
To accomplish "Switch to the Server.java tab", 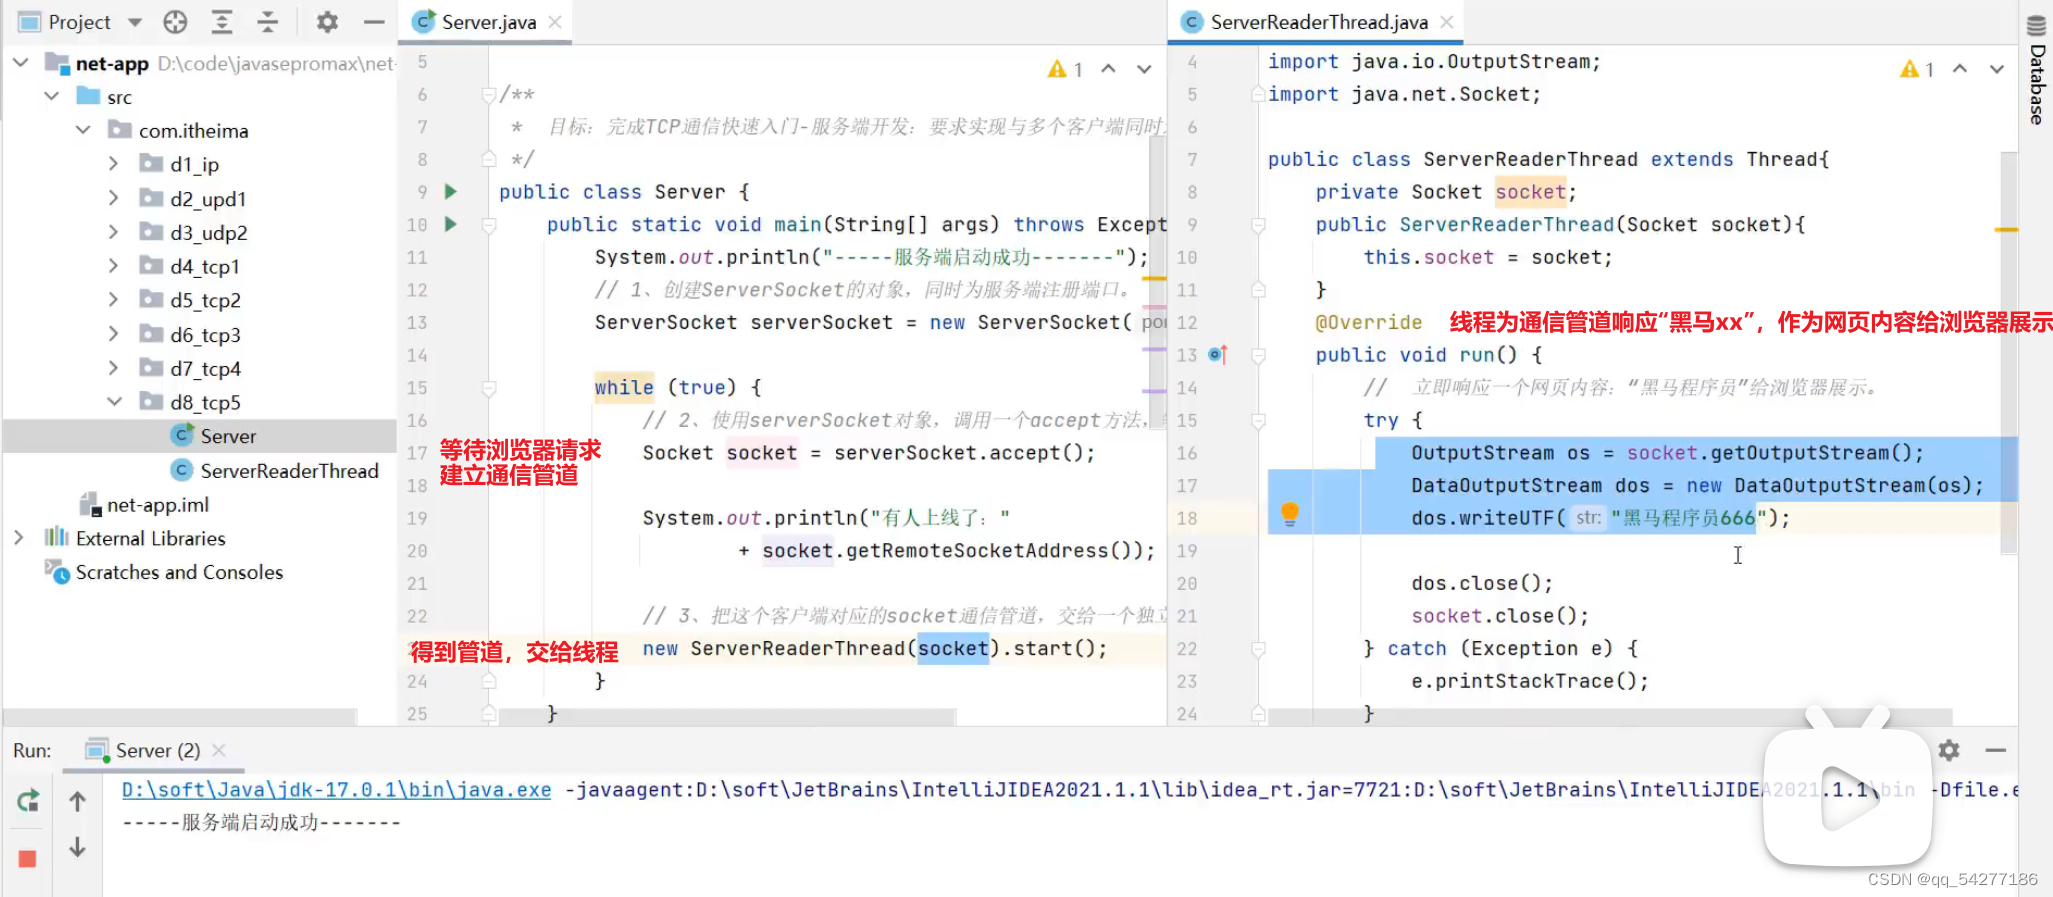I will [x=488, y=22].
